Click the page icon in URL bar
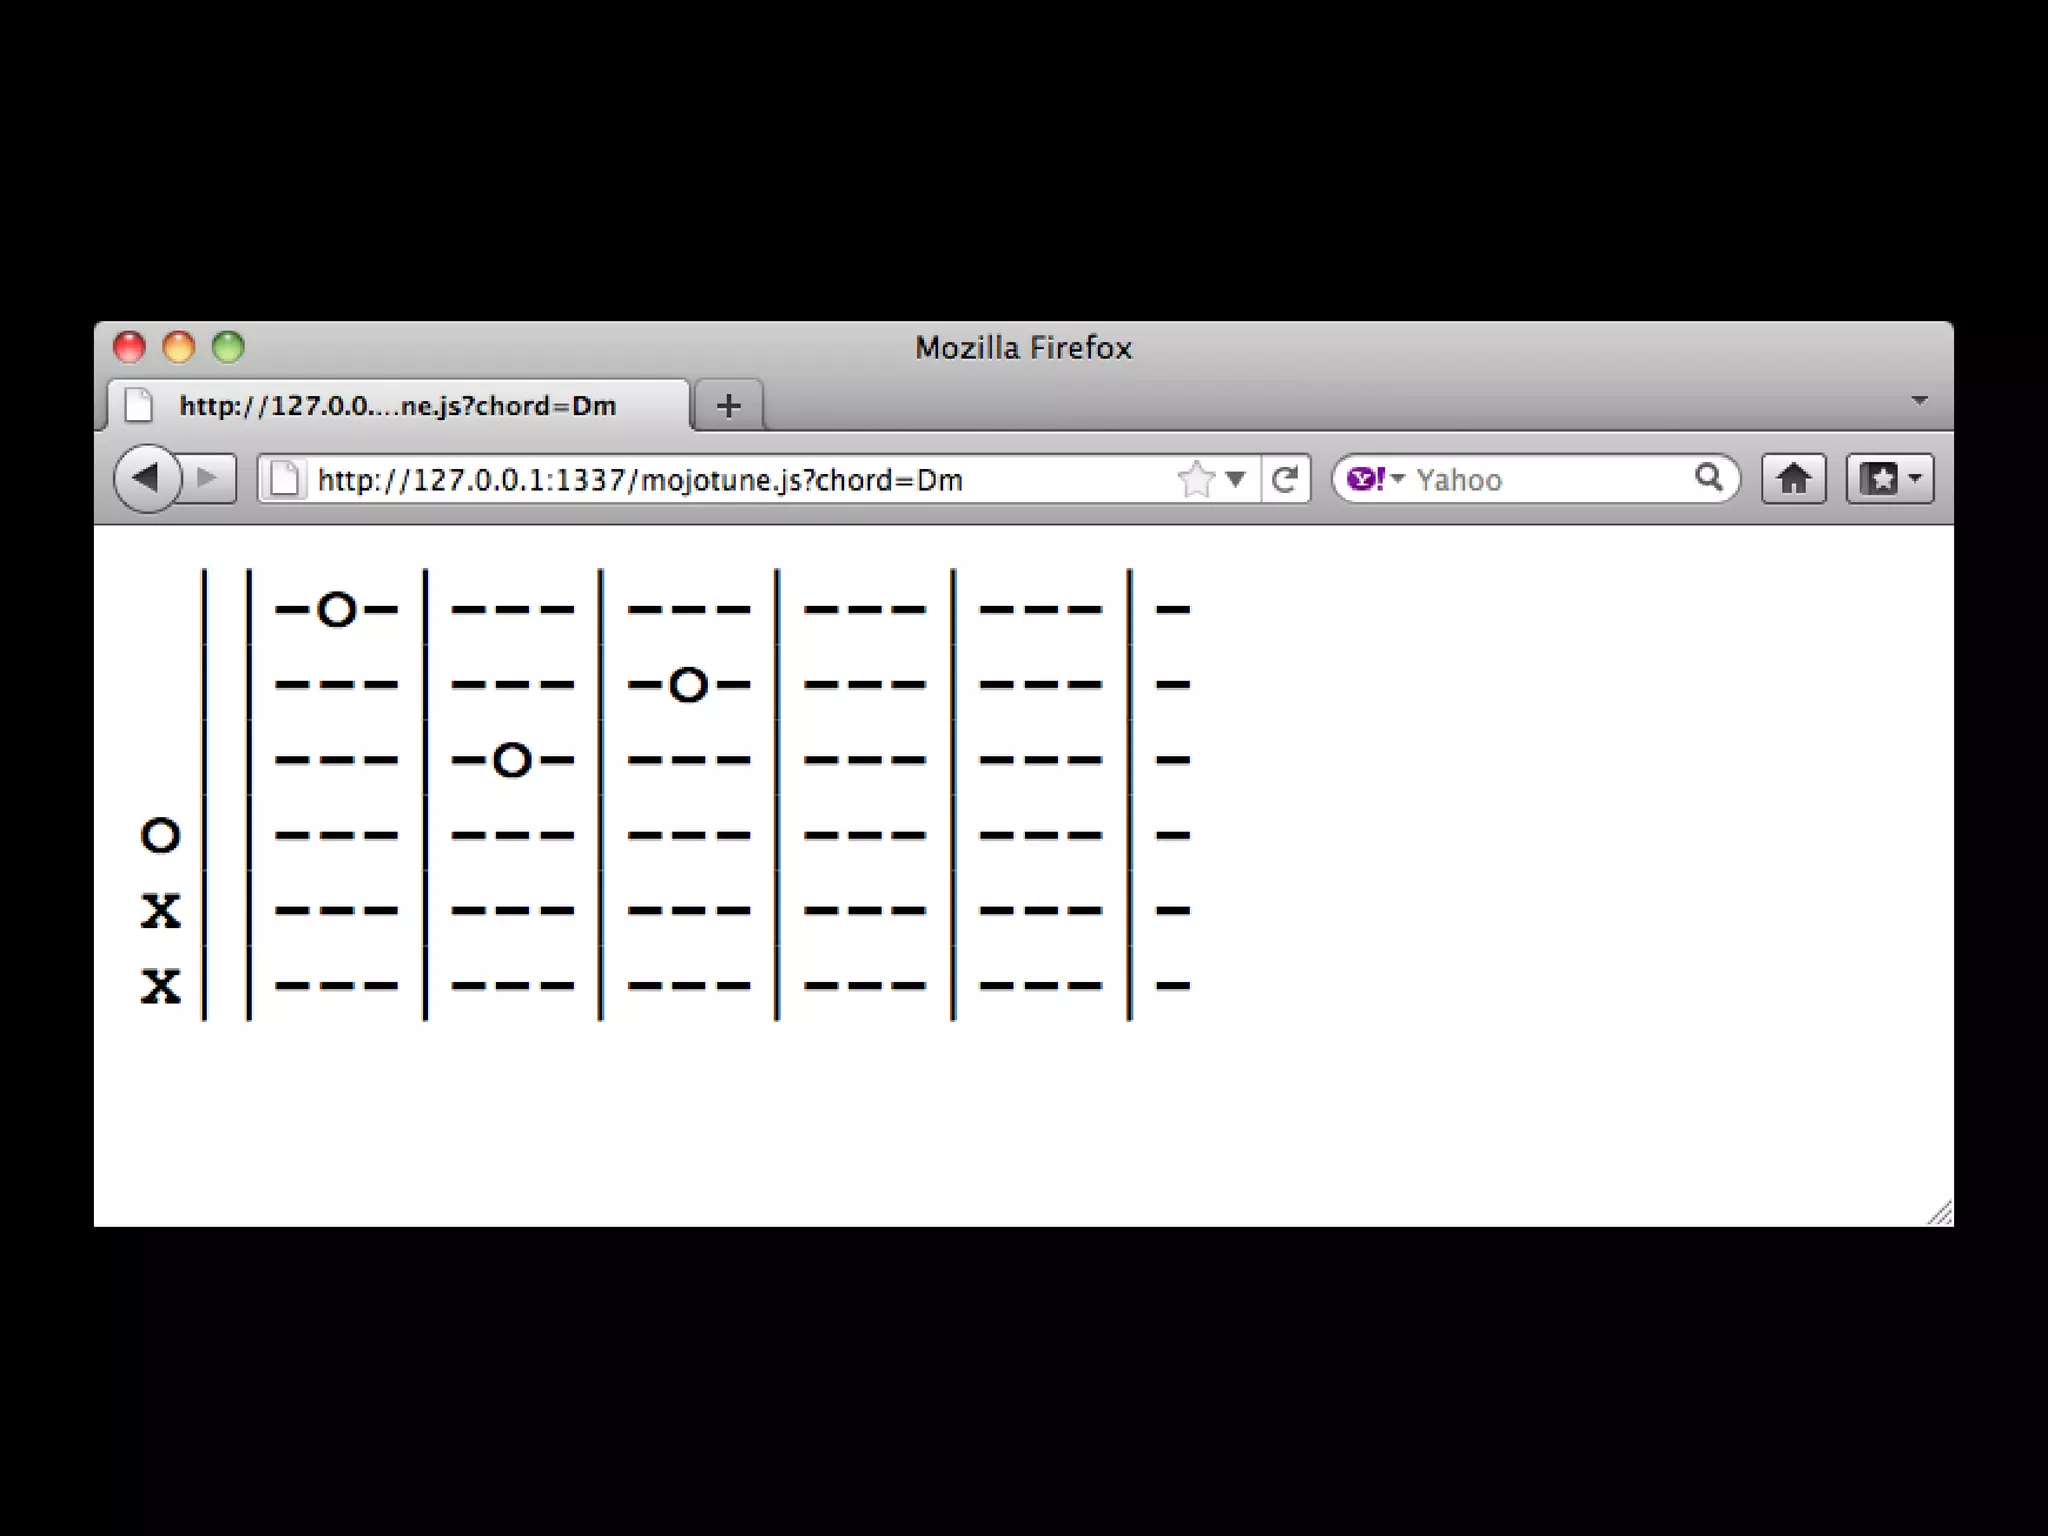Viewport: 2048px width, 1536px height. pyautogui.click(x=284, y=480)
